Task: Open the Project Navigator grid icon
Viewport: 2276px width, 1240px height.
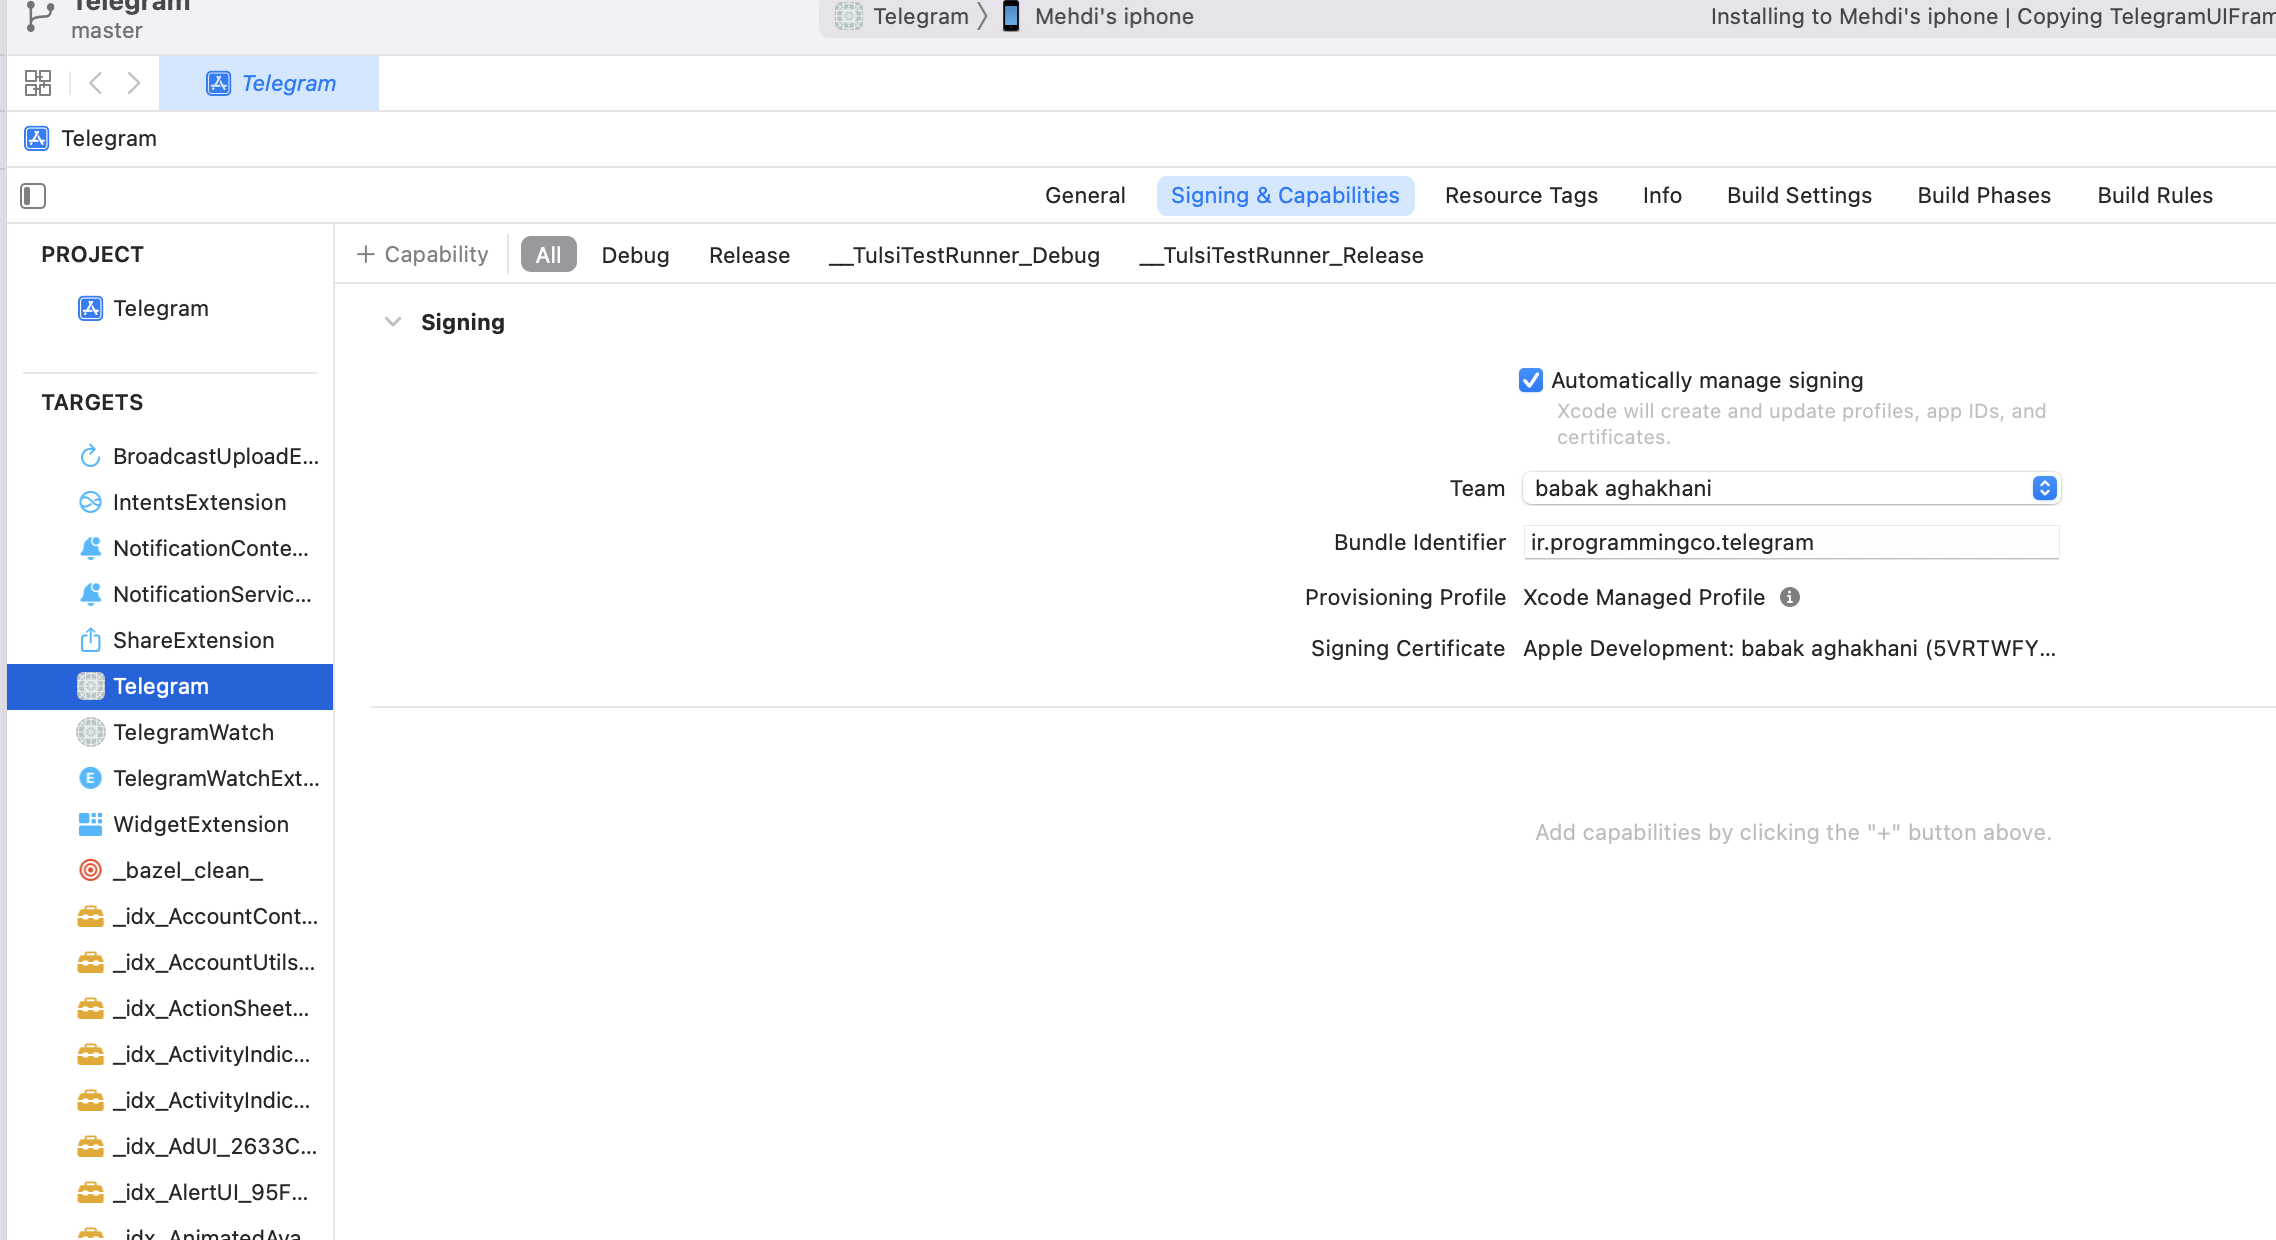Action: (x=37, y=83)
